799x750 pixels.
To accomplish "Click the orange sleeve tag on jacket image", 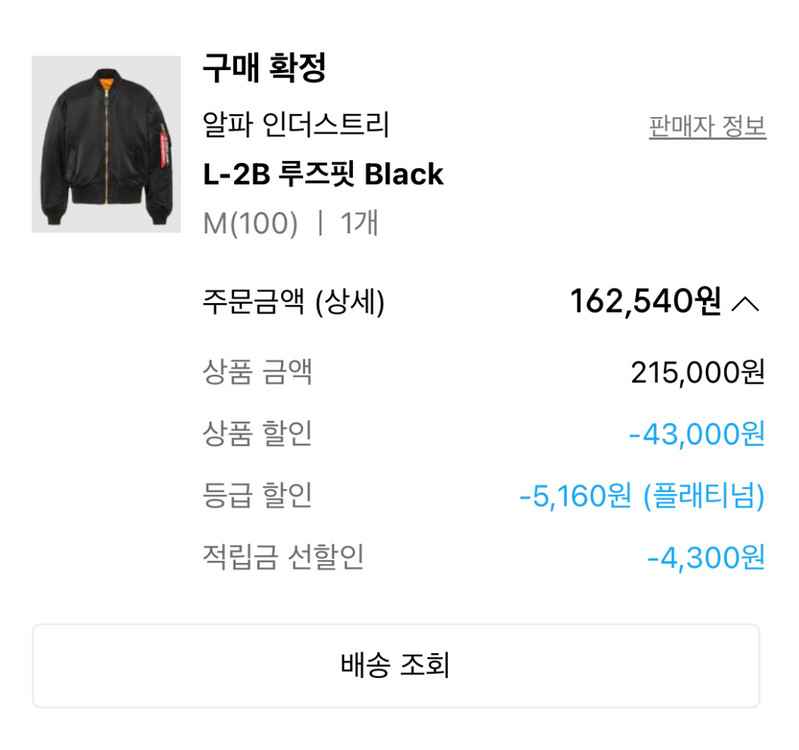I will [159, 146].
